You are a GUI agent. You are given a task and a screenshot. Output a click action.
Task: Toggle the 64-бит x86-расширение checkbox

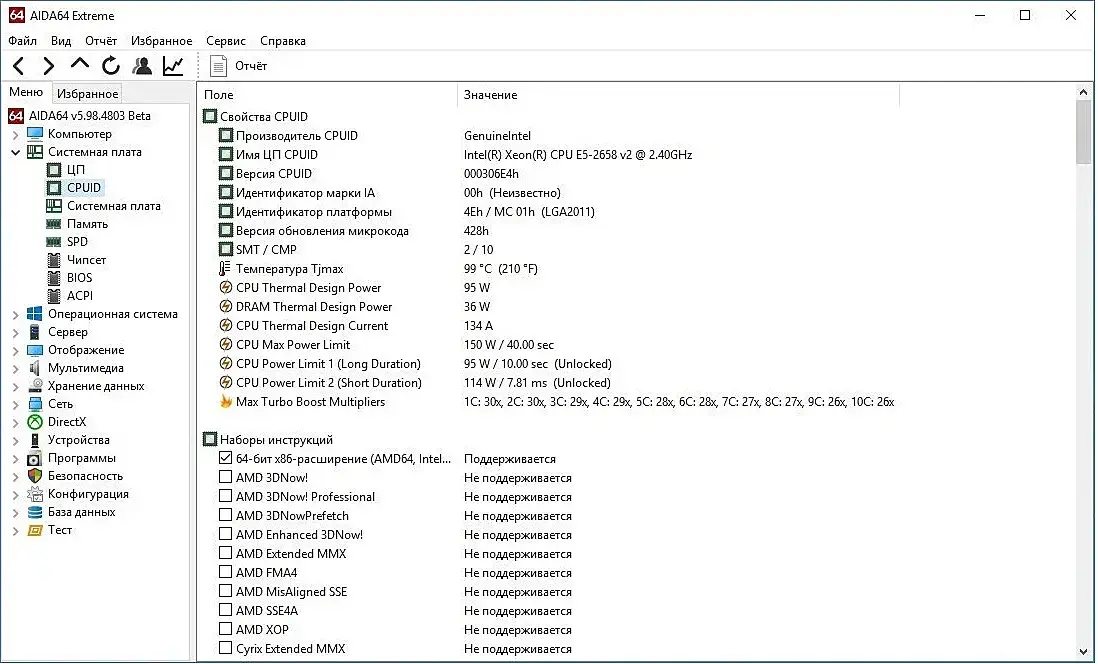225,458
